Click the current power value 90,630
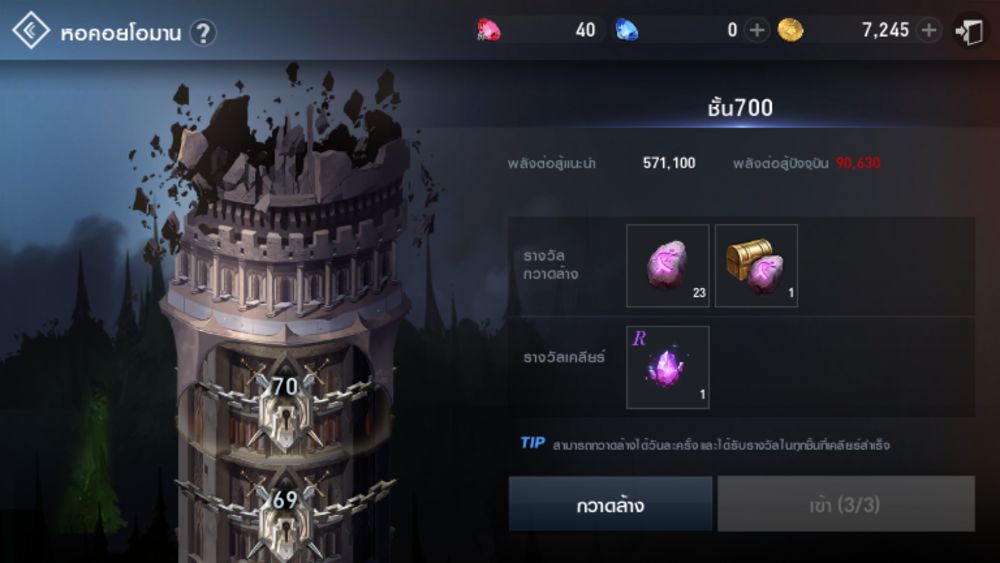This screenshot has height=563, width=1000. [858, 163]
